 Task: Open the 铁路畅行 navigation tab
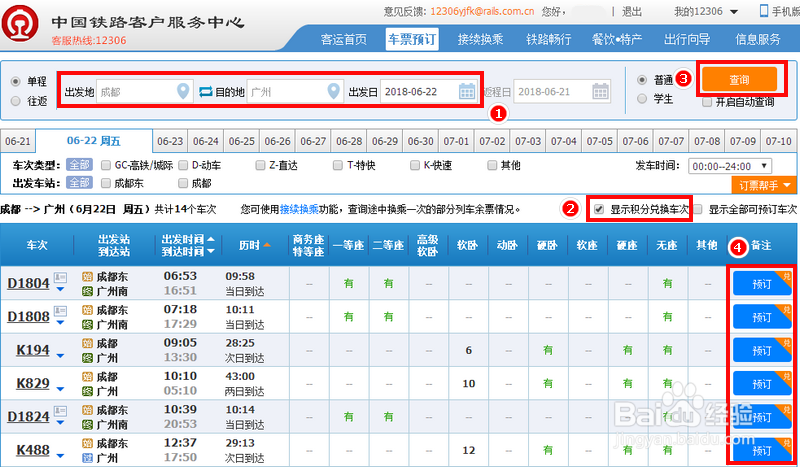coord(549,39)
